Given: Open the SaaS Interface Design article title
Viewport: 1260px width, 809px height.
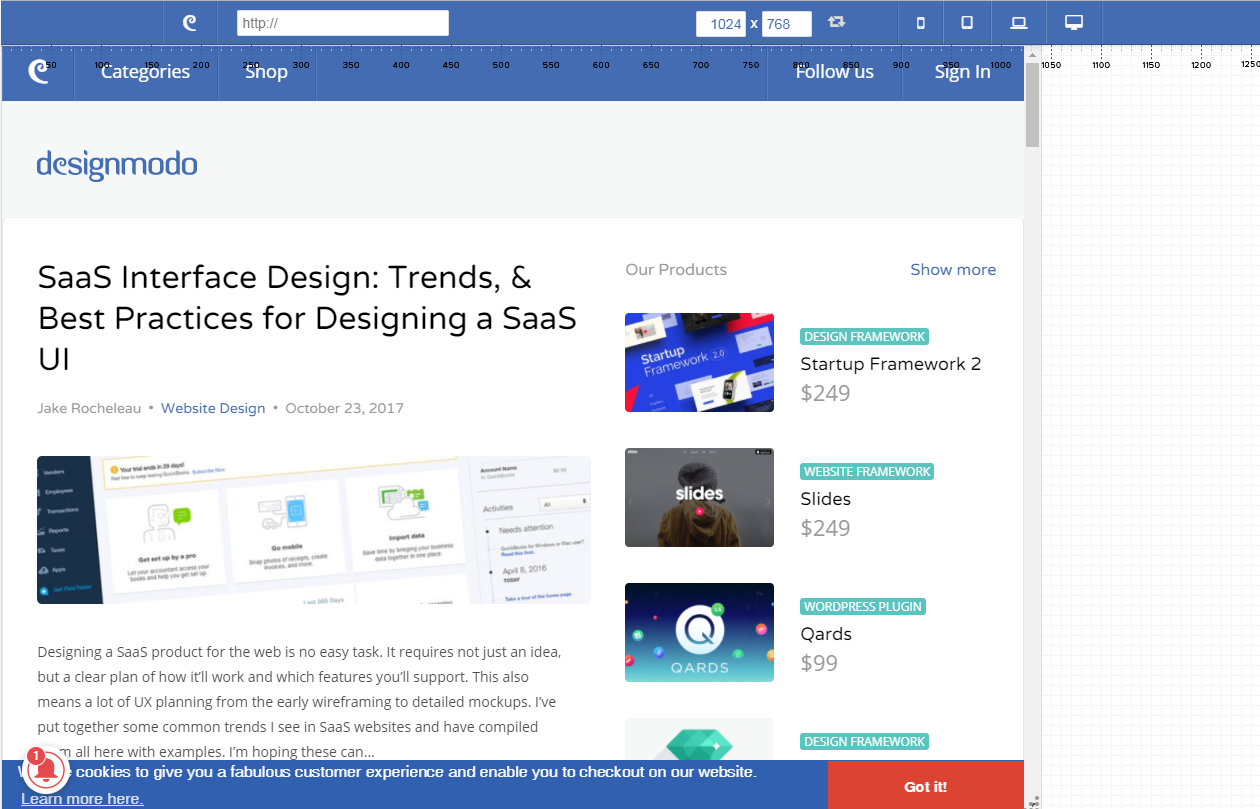Looking at the screenshot, I should tap(308, 318).
